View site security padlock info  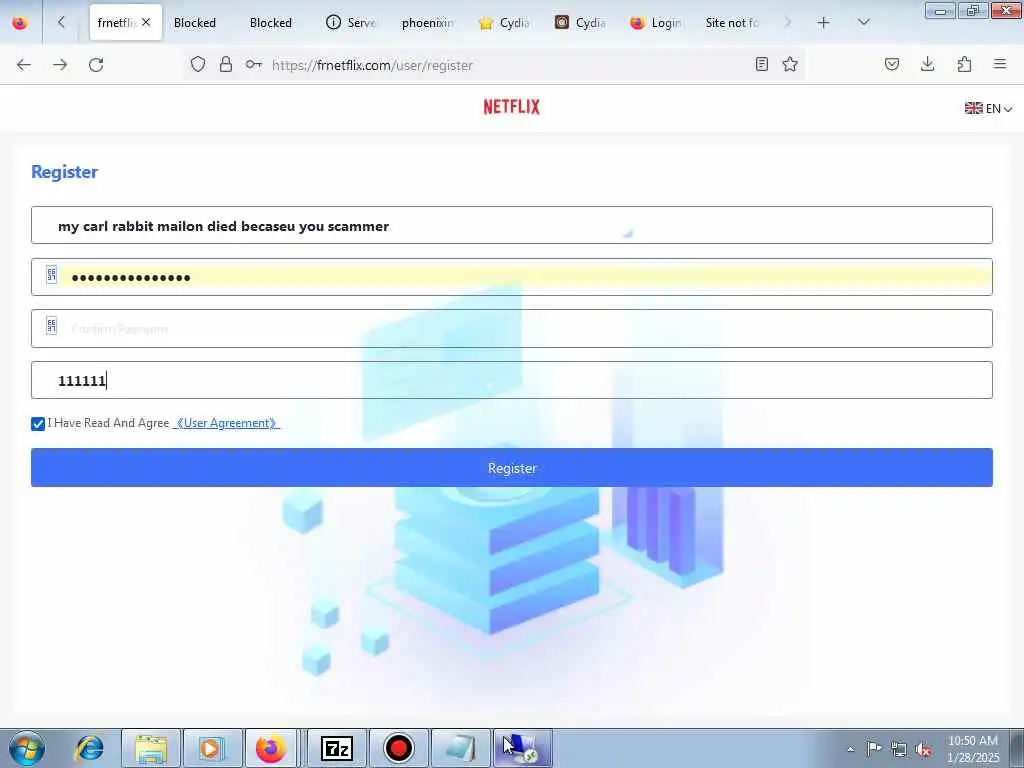[226, 64]
